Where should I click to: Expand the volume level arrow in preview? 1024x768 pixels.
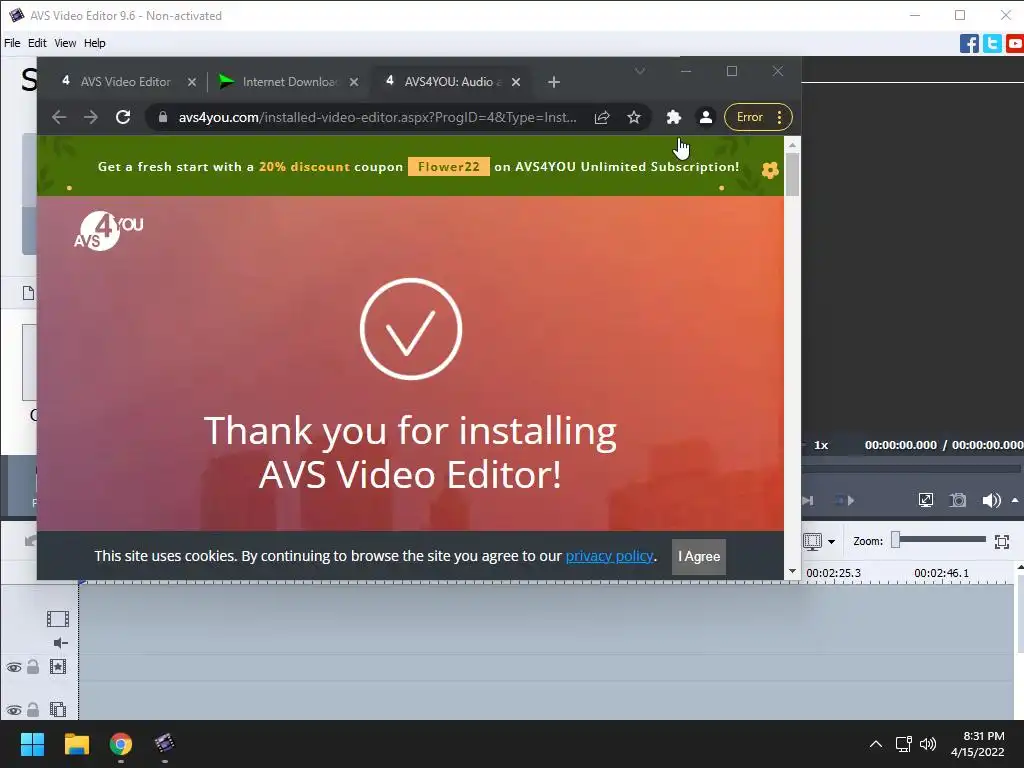[x=1015, y=500]
